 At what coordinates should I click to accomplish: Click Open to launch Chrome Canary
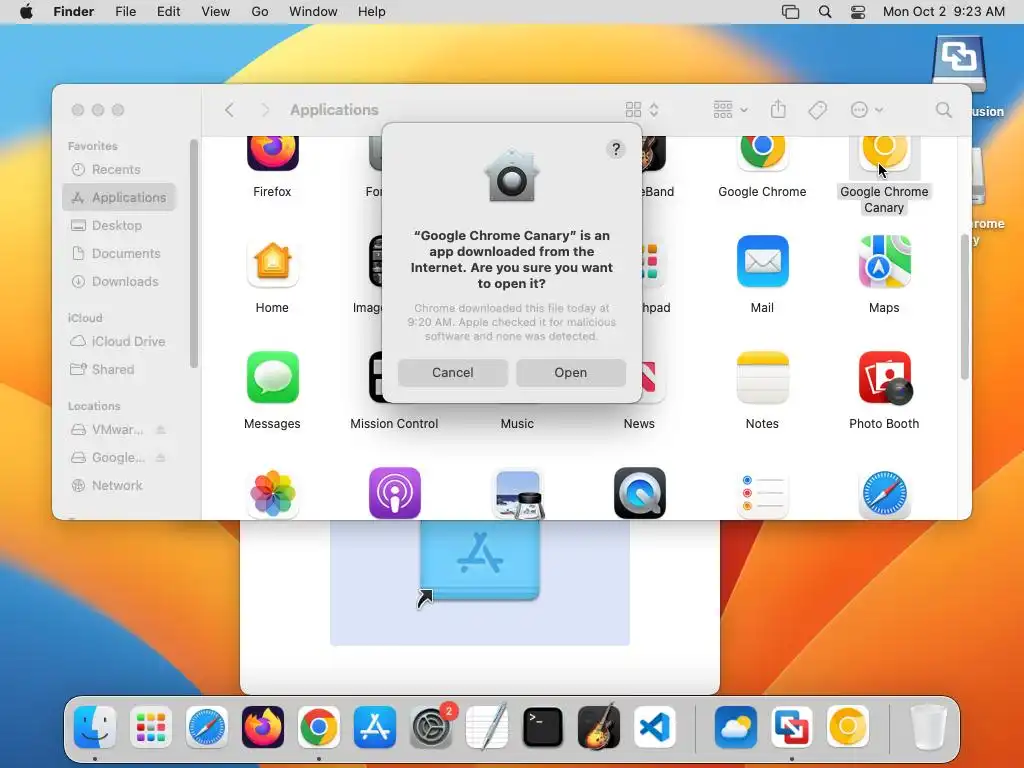[571, 372]
